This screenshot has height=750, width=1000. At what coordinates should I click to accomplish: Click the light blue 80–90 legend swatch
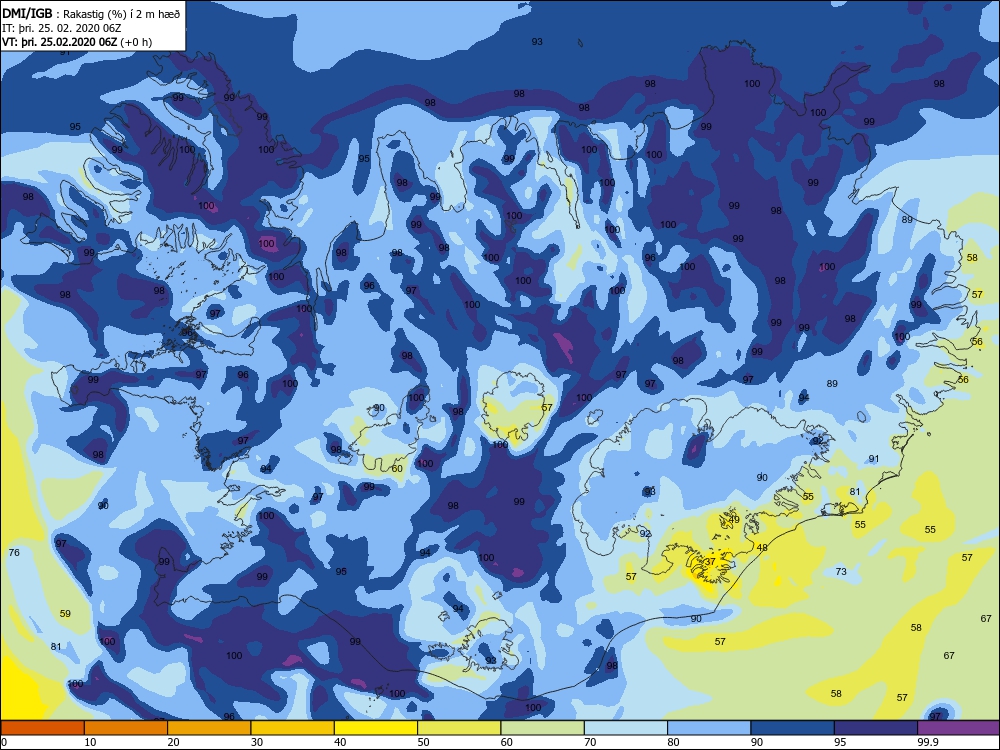pyautogui.click(x=709, y=728)
